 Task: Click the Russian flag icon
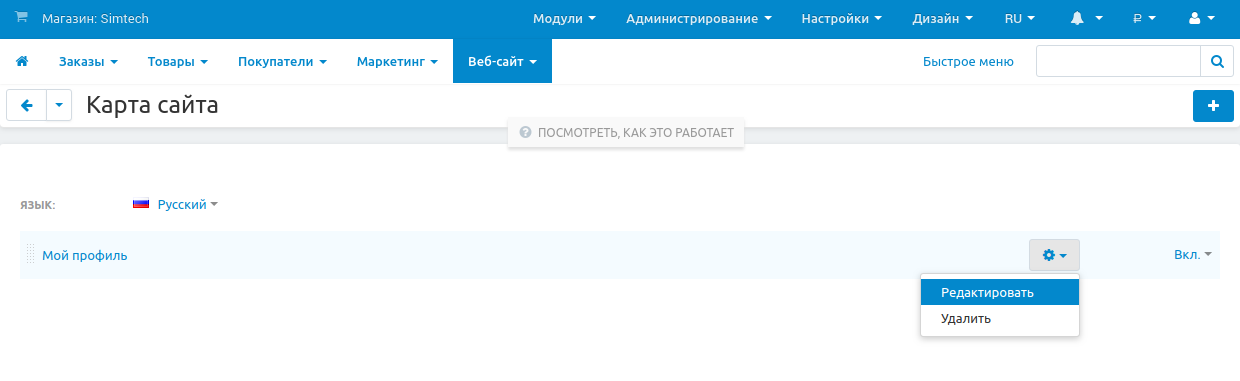click(141, 204)
